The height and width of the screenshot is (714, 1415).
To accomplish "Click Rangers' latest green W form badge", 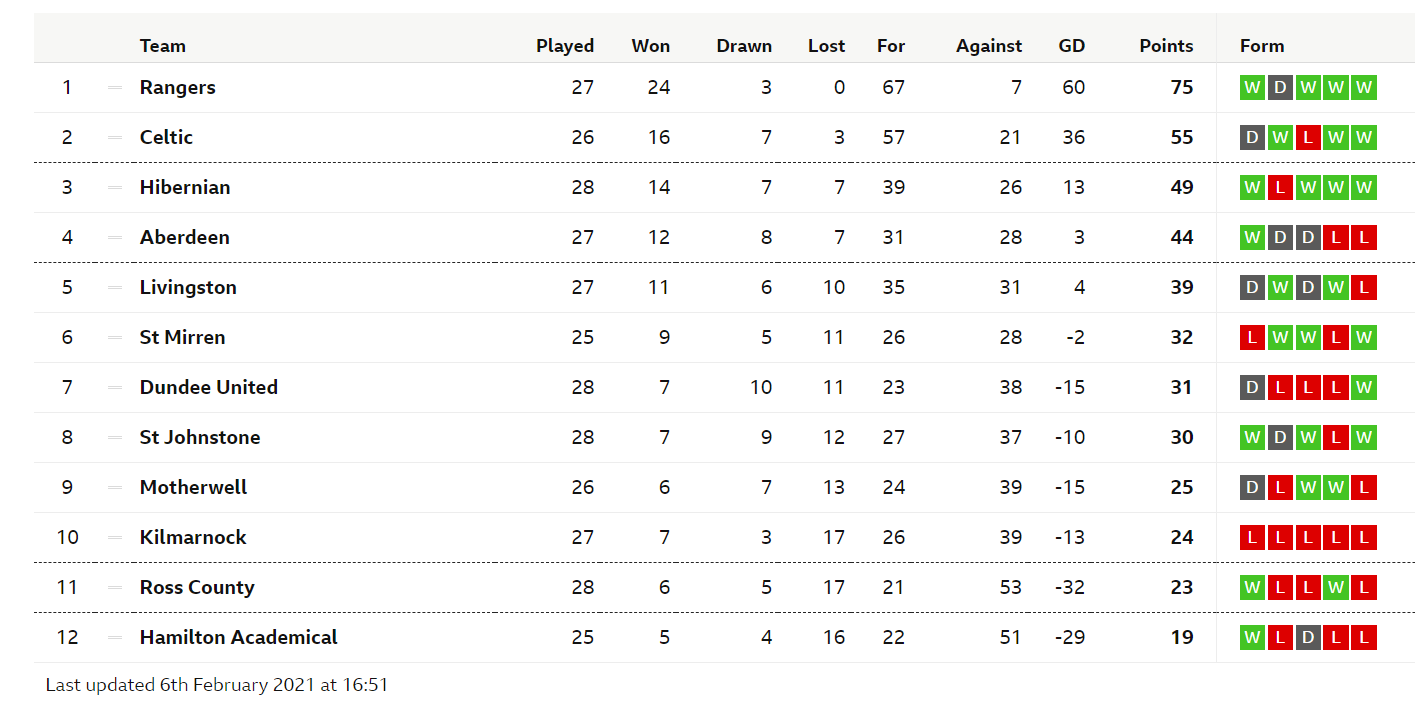I will click(x=1364, y=87).
